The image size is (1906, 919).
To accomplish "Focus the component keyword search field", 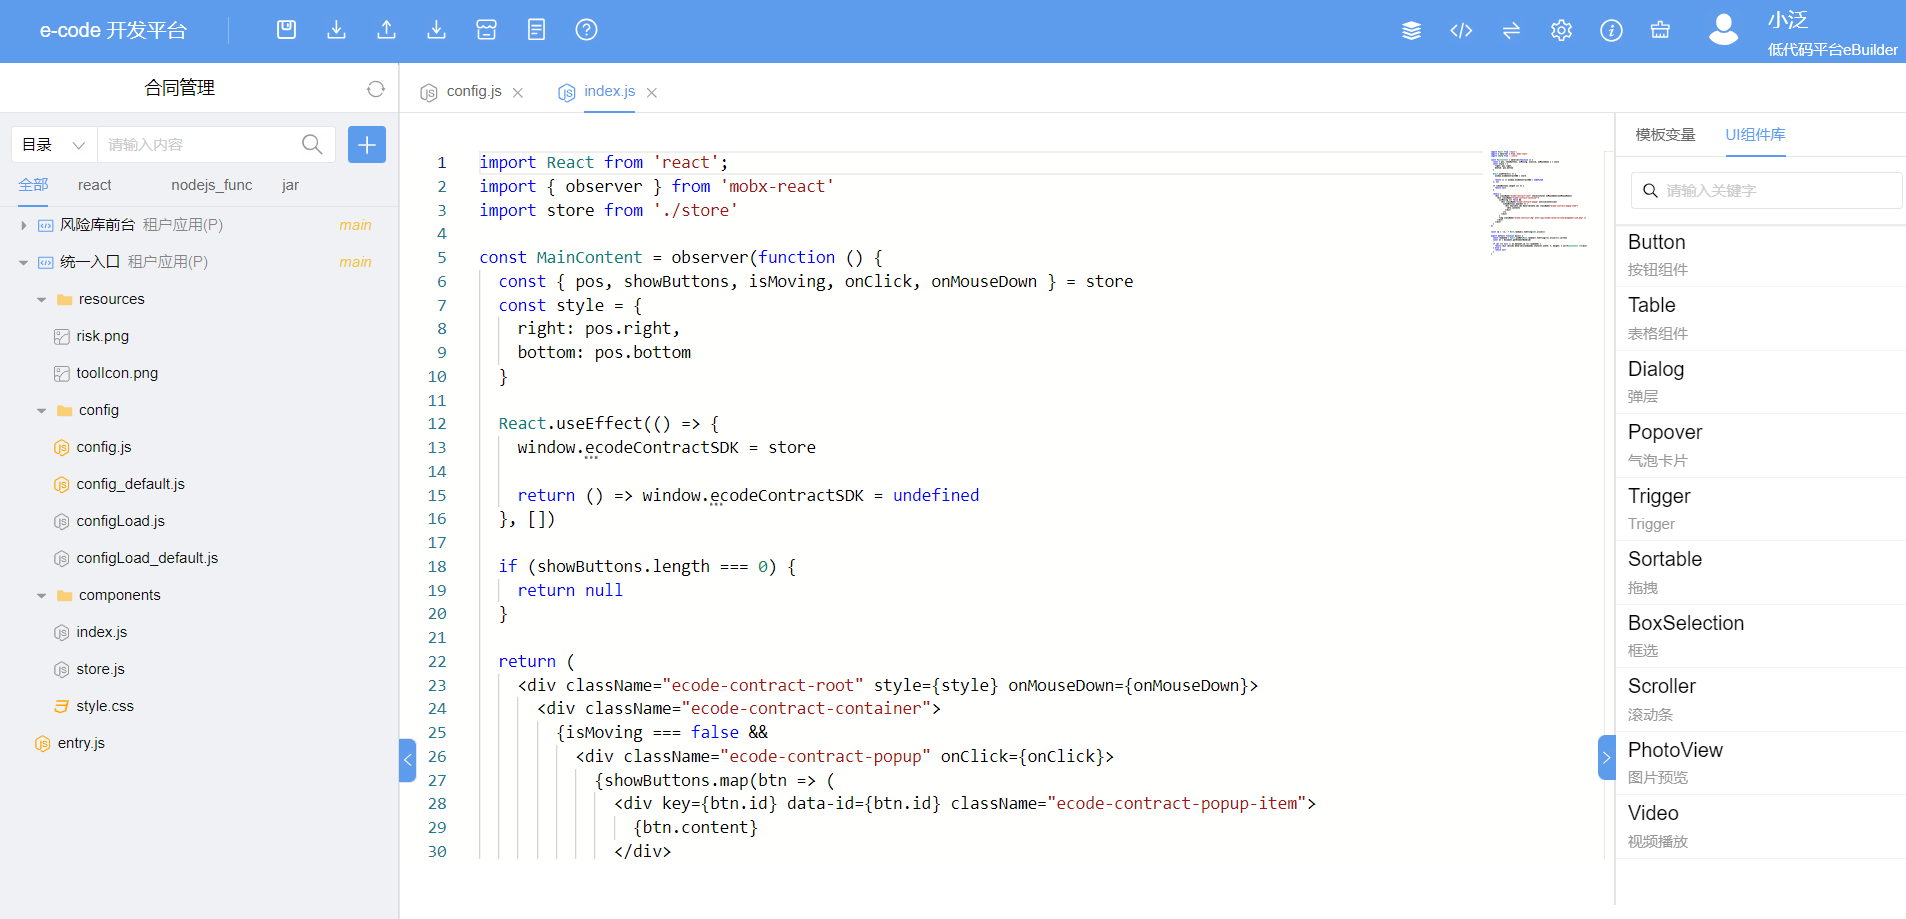I will (x=1766, y=190).
